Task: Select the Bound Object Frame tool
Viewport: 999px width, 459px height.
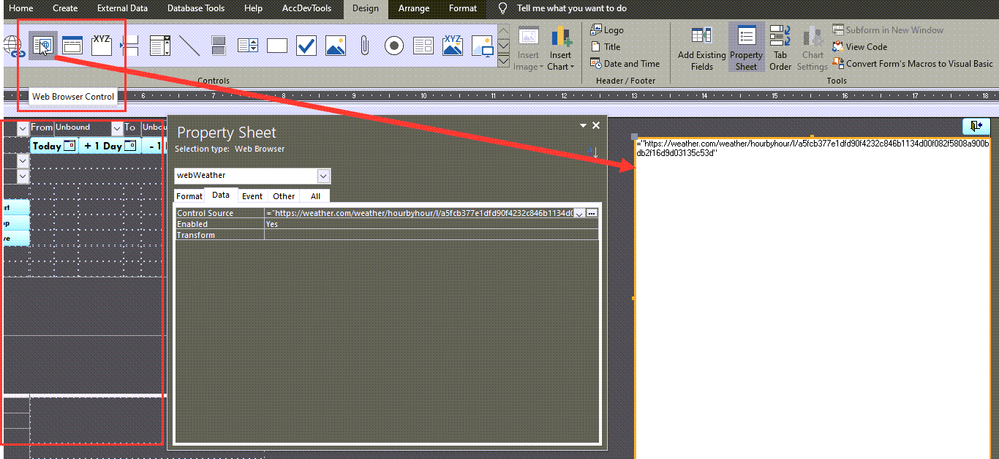Action: coord(453,45)
